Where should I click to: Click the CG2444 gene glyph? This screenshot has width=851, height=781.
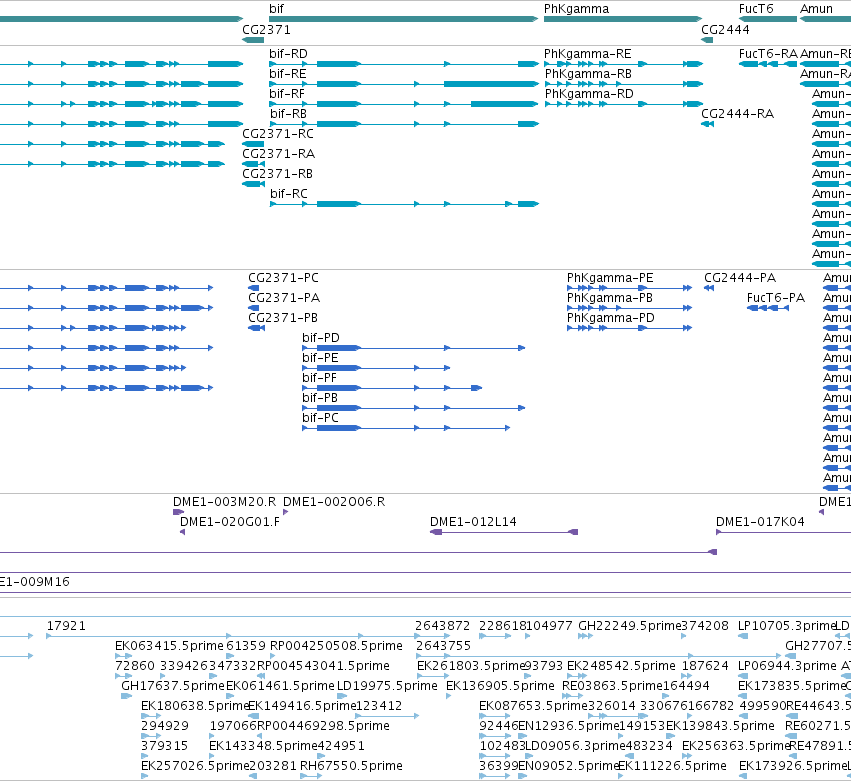(x=707, y=40)
